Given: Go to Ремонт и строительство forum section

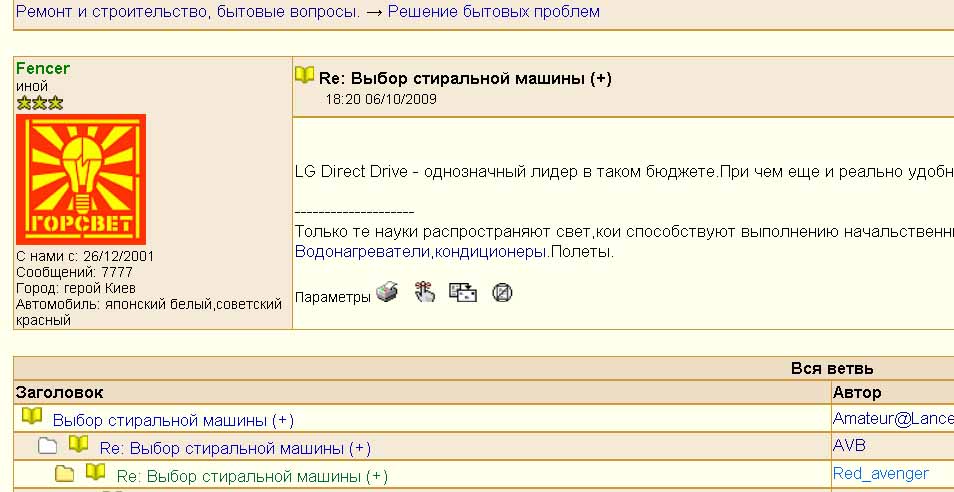Looking at the screenshot, I should [187, 12].
